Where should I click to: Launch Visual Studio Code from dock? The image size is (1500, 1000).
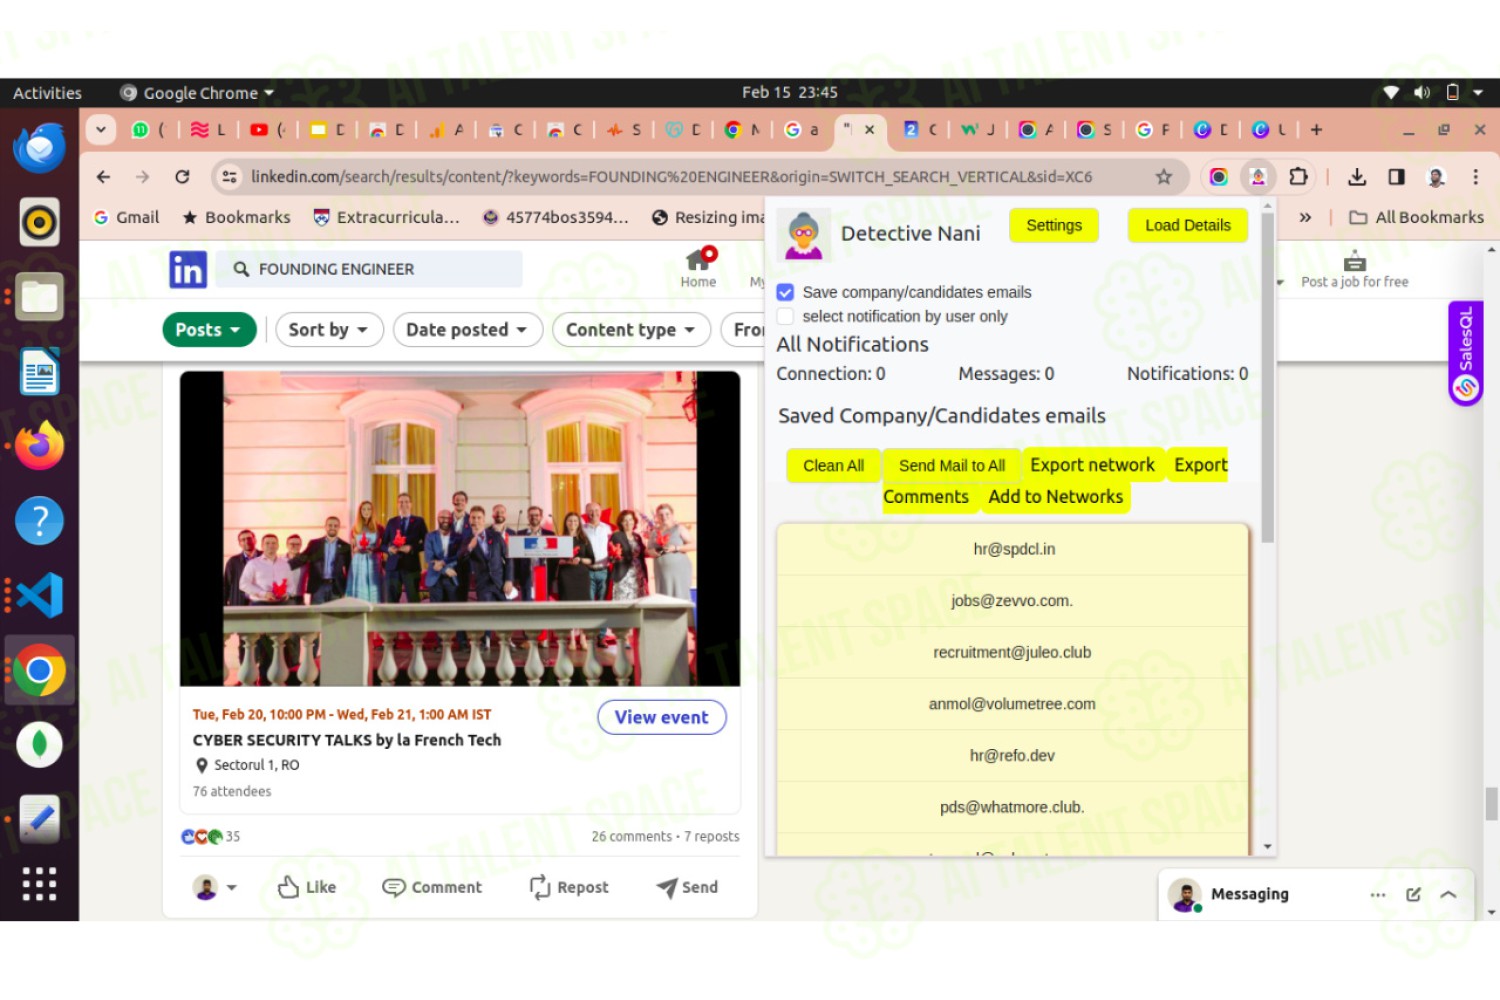coord(40,596)
